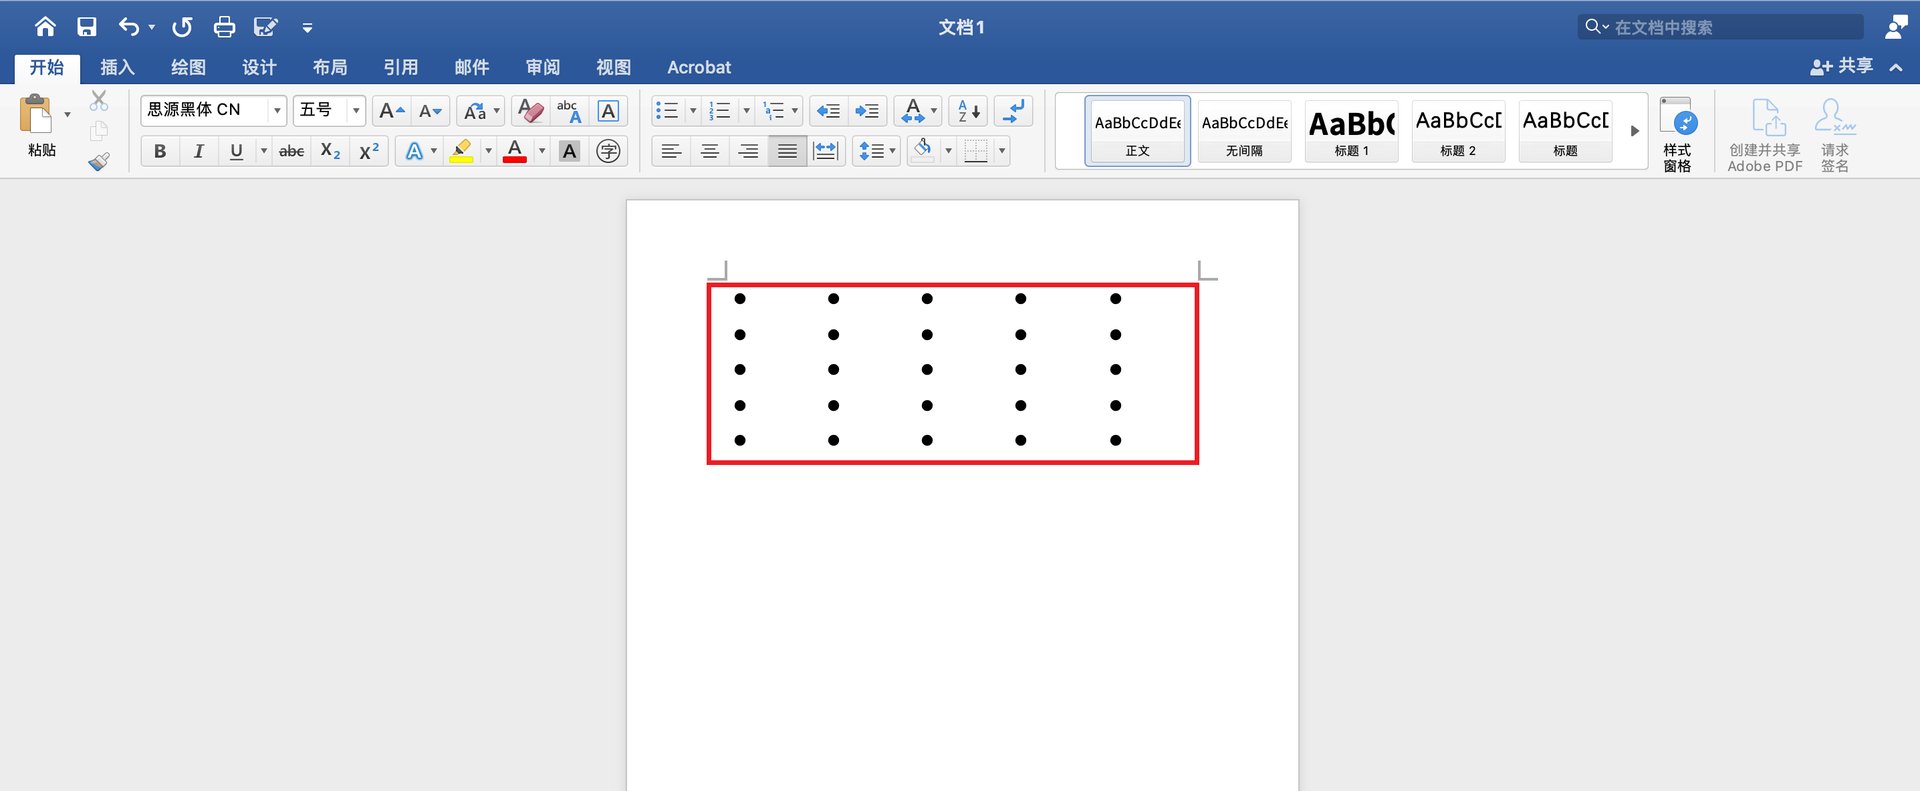Click the Print icon
The image size is (1920, 791).
(x=224, y=27)
